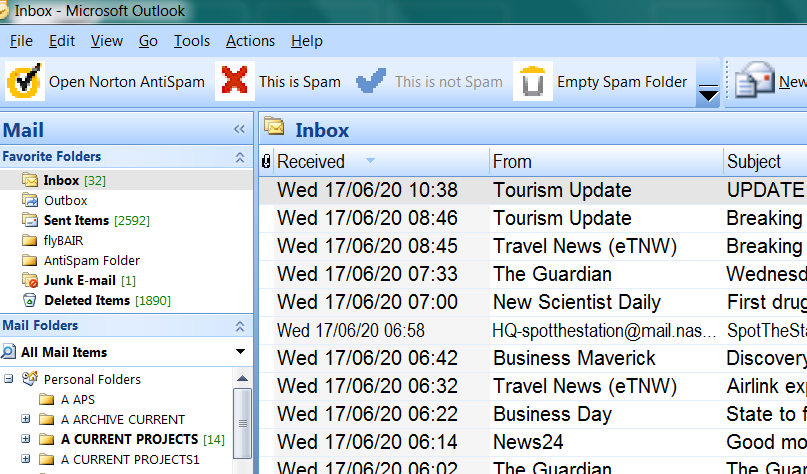Screen dimensions: 807x474
Task: Click the attachment paperclip column header
Action: click(x=266, y=162)
